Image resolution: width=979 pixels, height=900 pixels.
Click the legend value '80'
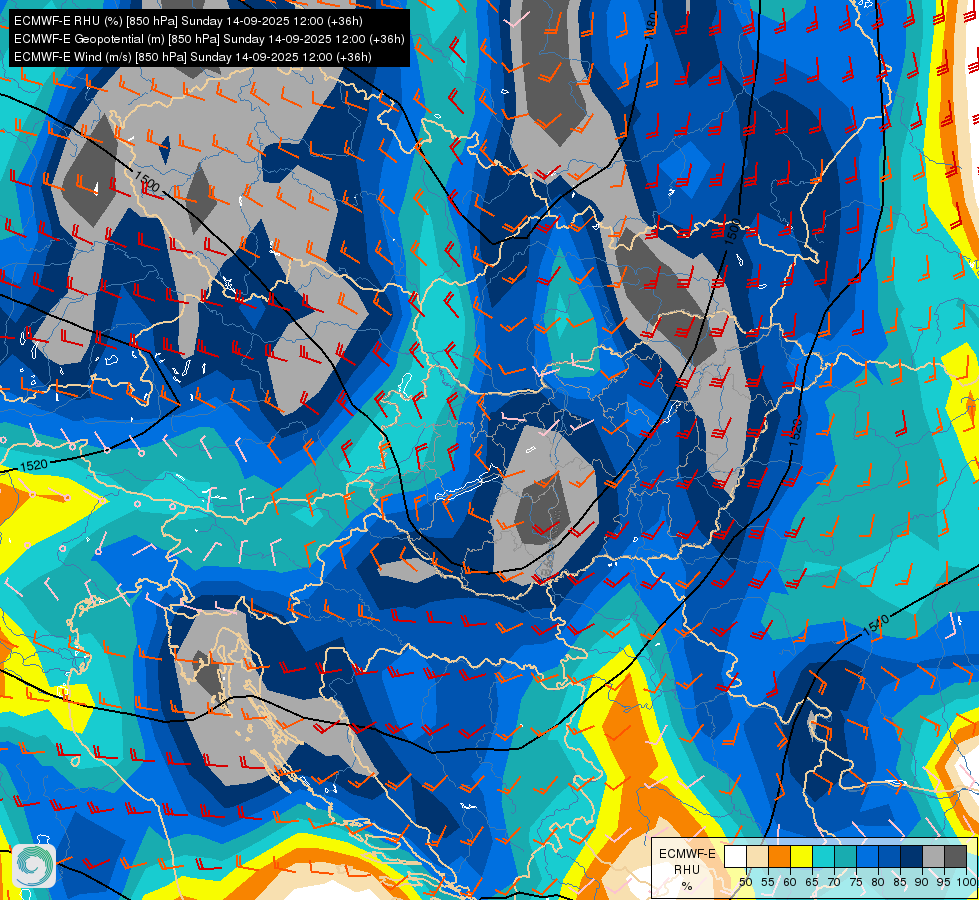tap(878, 883)
